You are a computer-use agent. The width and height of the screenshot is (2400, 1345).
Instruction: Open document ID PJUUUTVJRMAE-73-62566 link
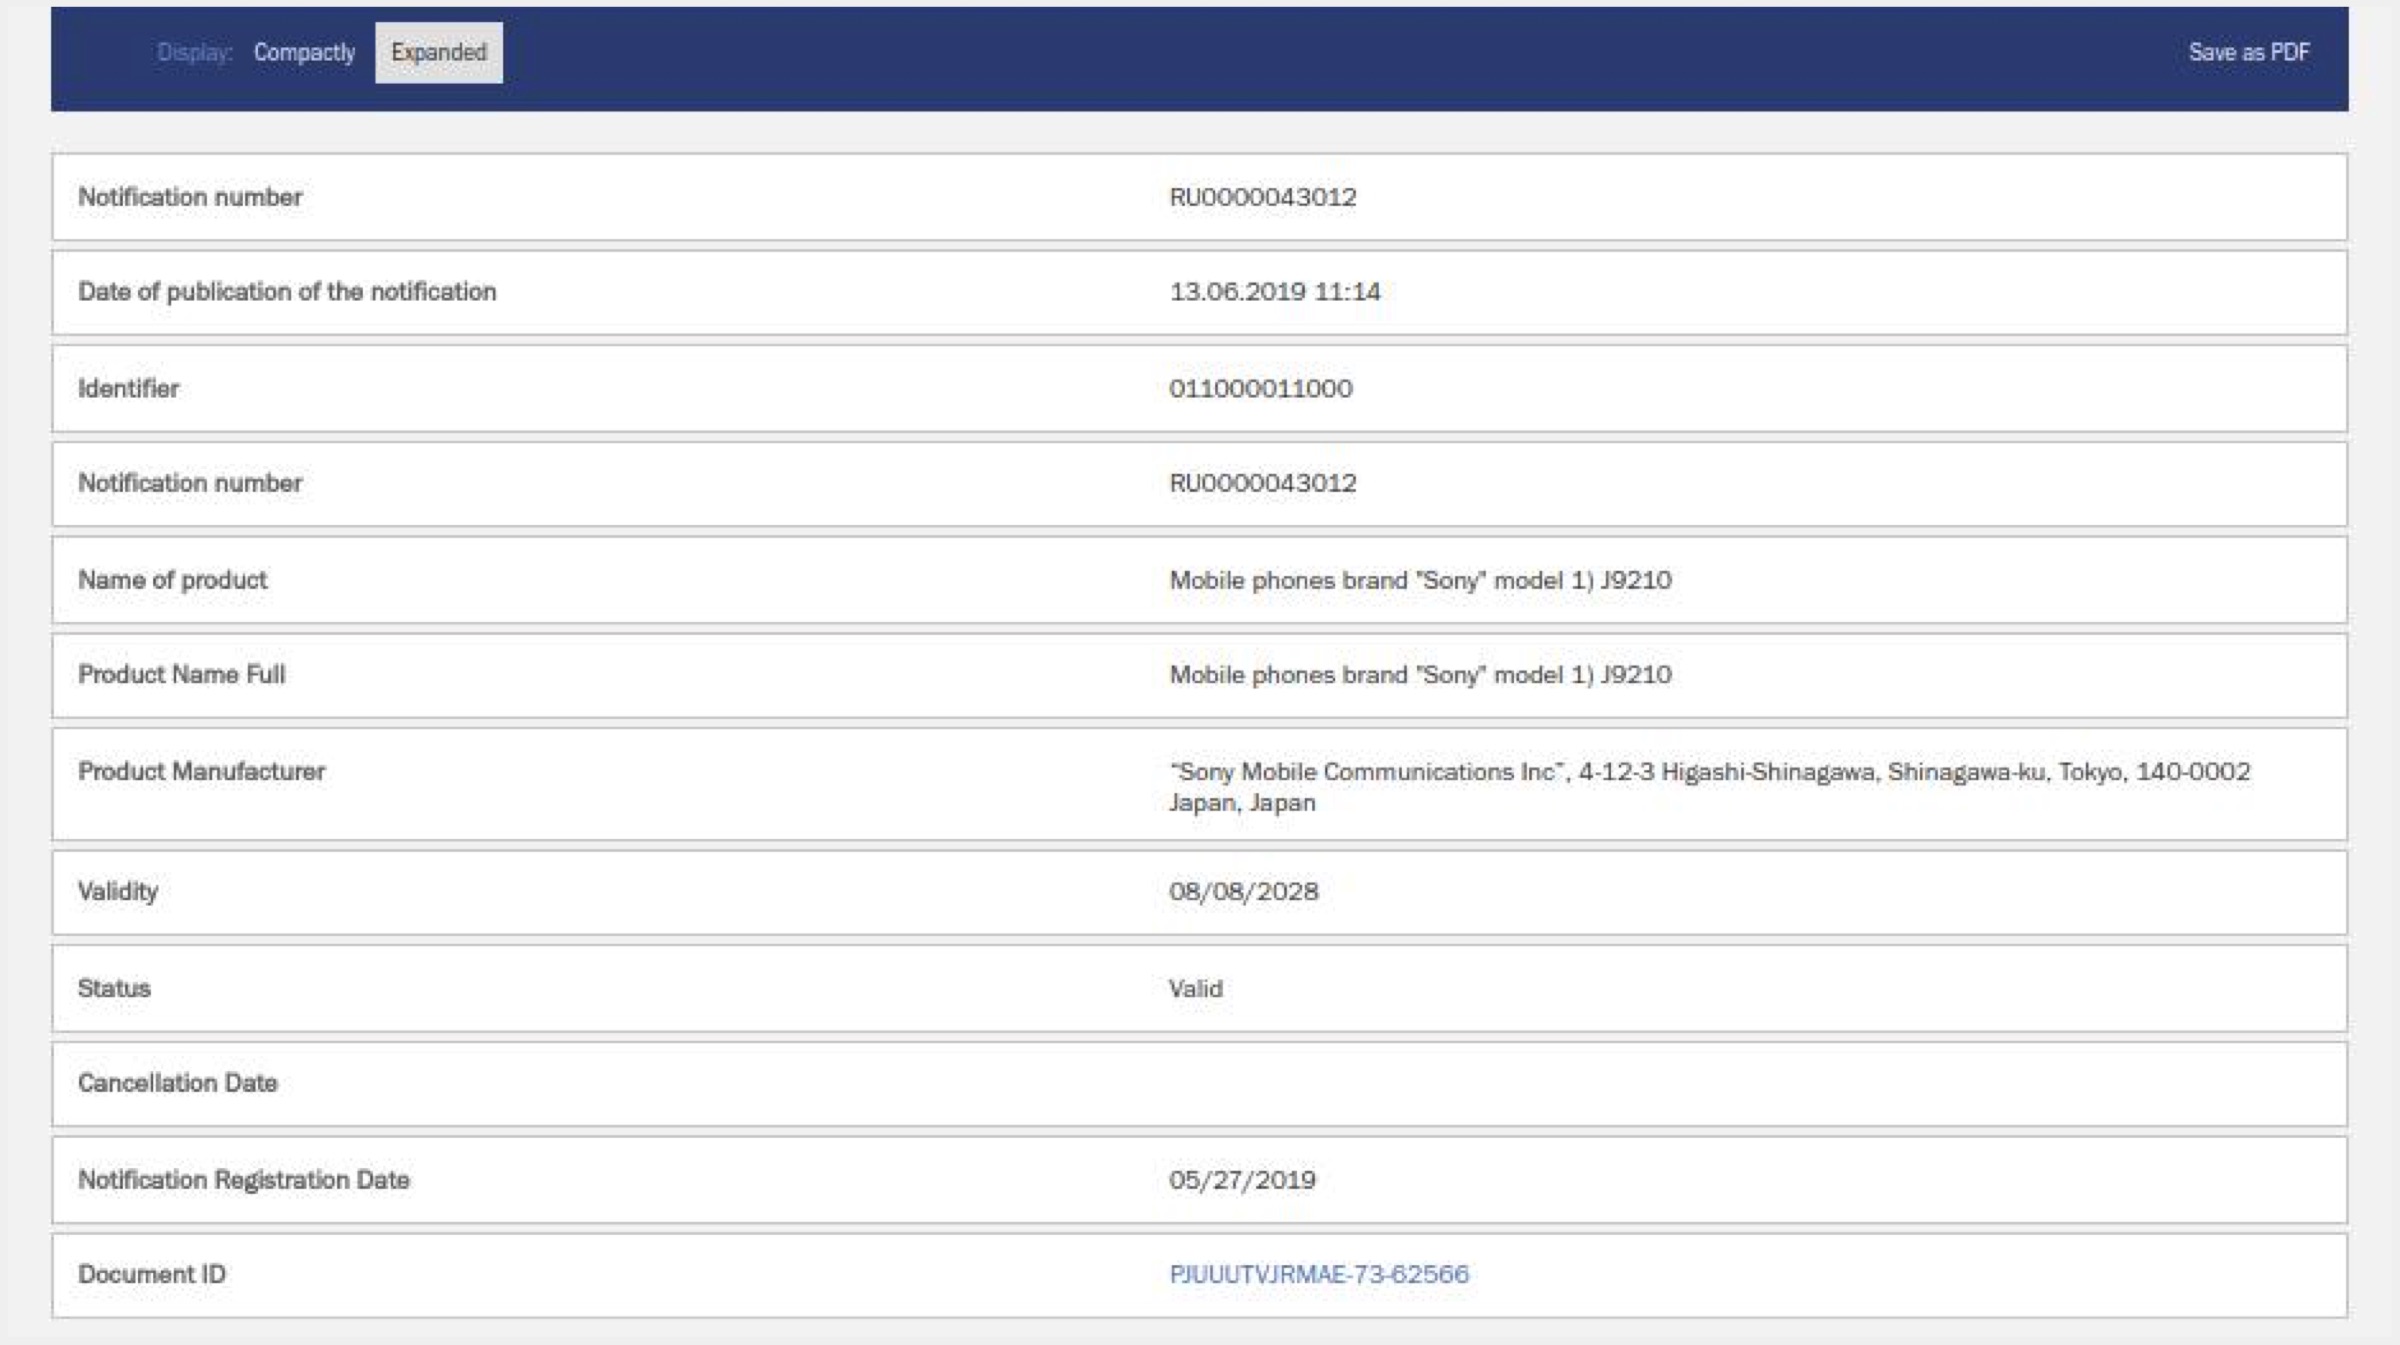point(1318,1274)
